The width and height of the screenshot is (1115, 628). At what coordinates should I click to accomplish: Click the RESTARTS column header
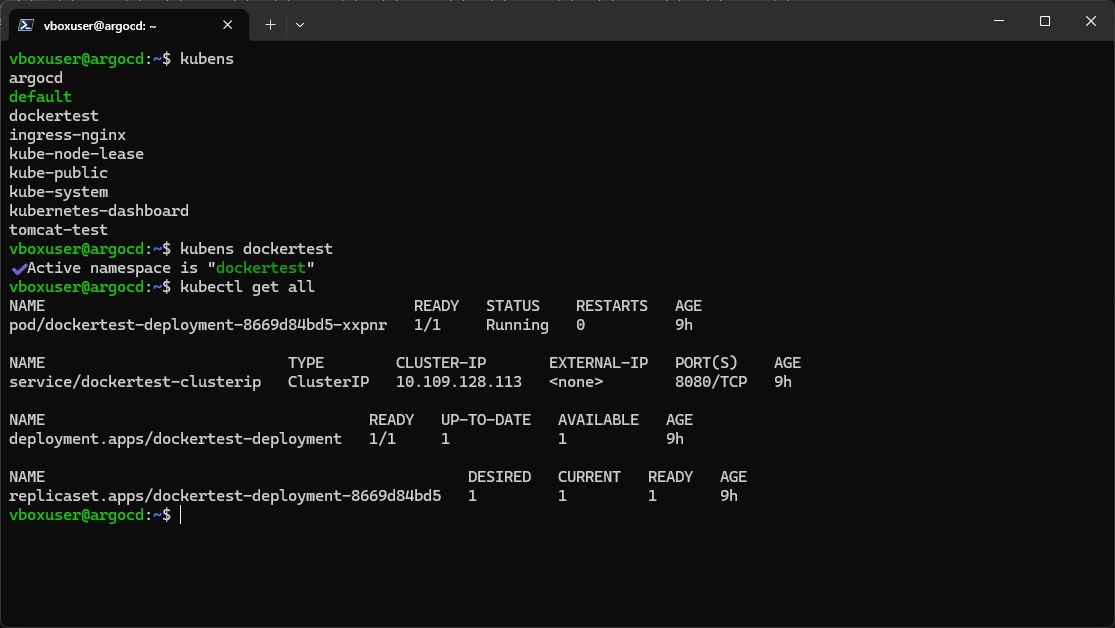click(612, 306)
